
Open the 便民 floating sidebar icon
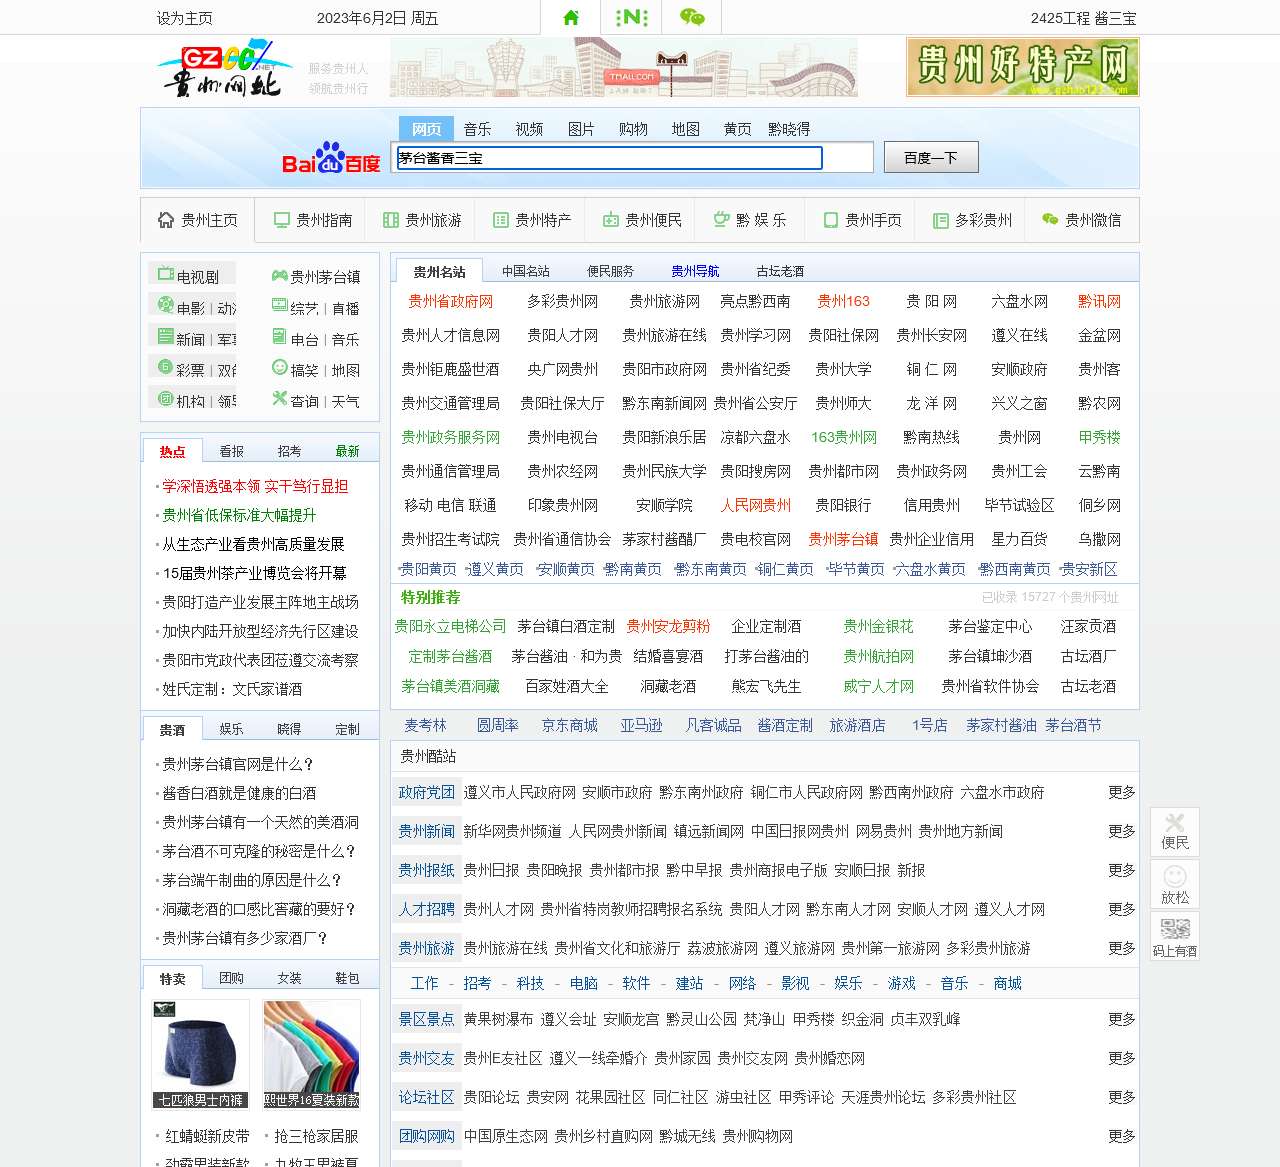[1175, 831]
